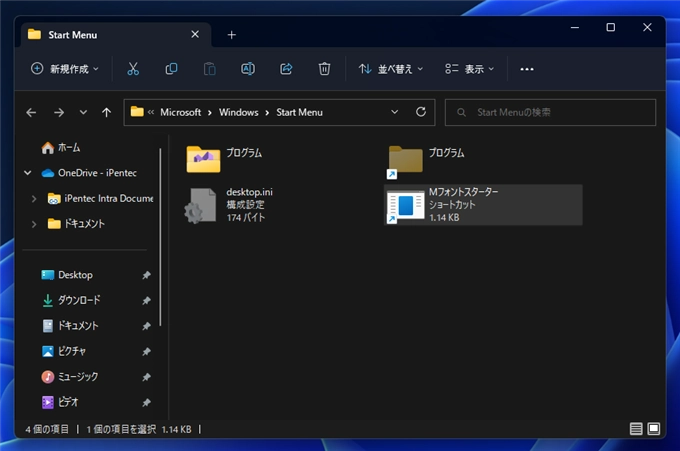The height and width of the screenshot is (451, 680).
Task: Click the pin icon next to ダウンロード
Action: (147, 300)
